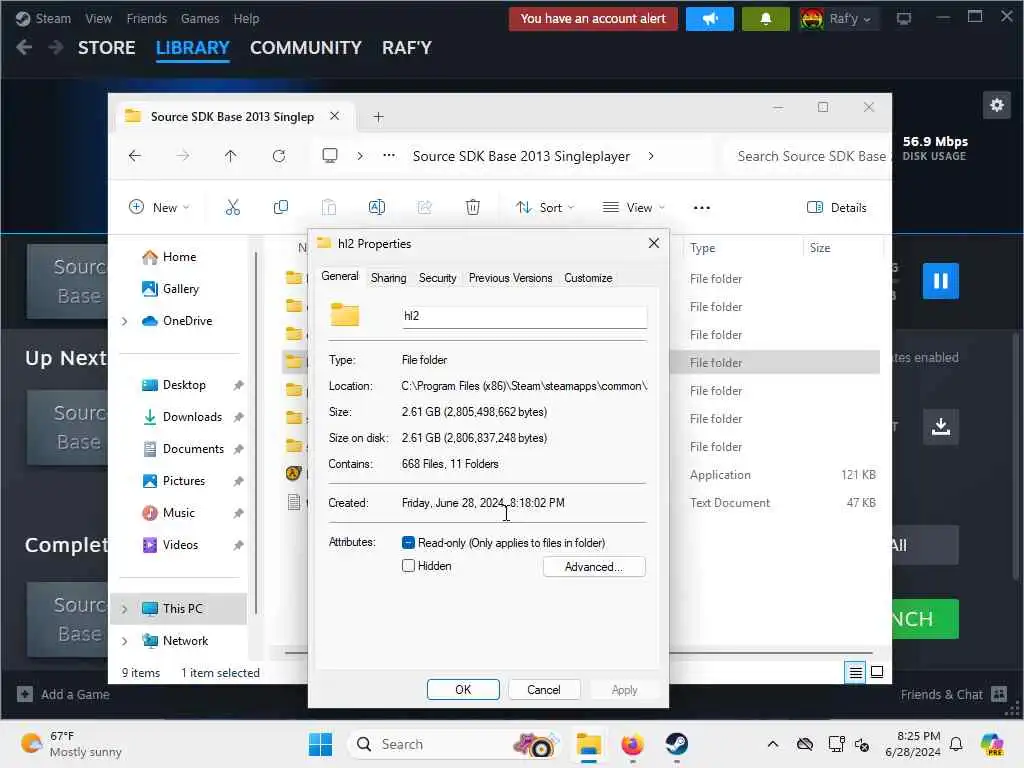Switch Explorer to details list view icon
The width and height of the screenshot is (1024, 768).
click(856, 672)
